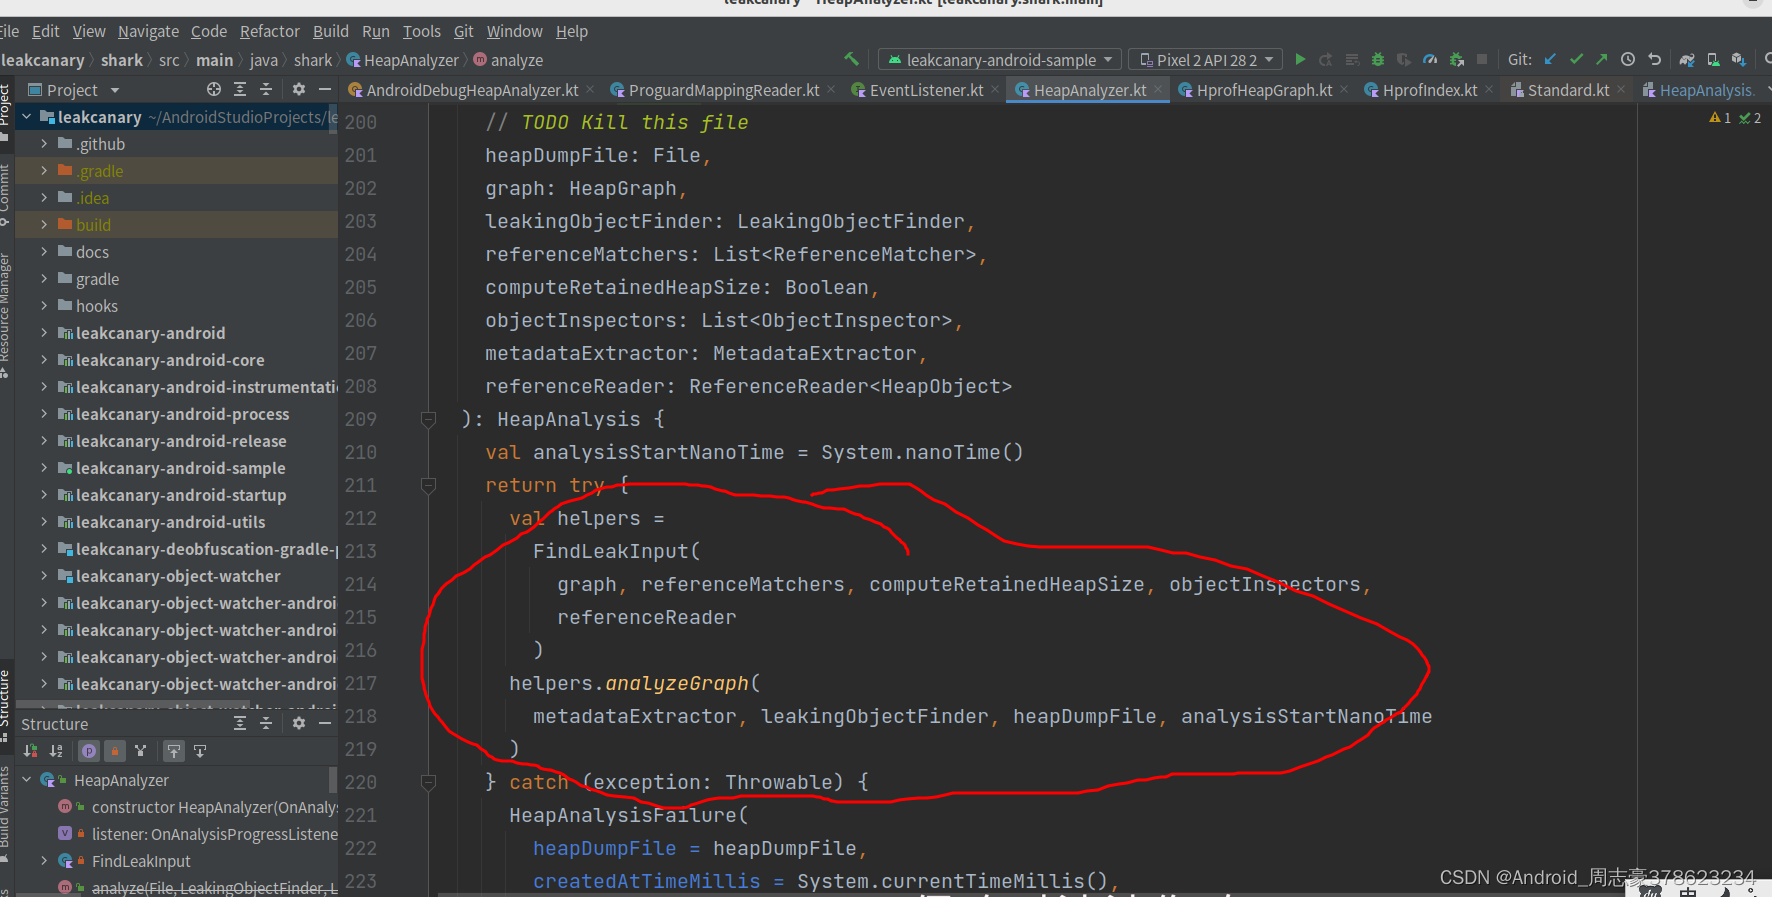Click the Make Project hammer icon
Screen dimensions: 1772x897
tap(851, 59)
